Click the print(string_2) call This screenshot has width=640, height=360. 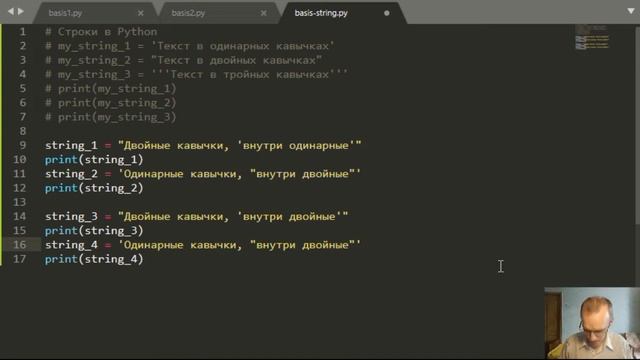point(94,188)
